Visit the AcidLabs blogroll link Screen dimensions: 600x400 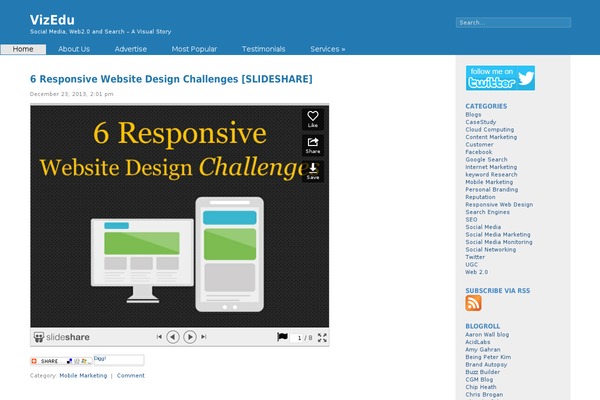click(478, 342)
